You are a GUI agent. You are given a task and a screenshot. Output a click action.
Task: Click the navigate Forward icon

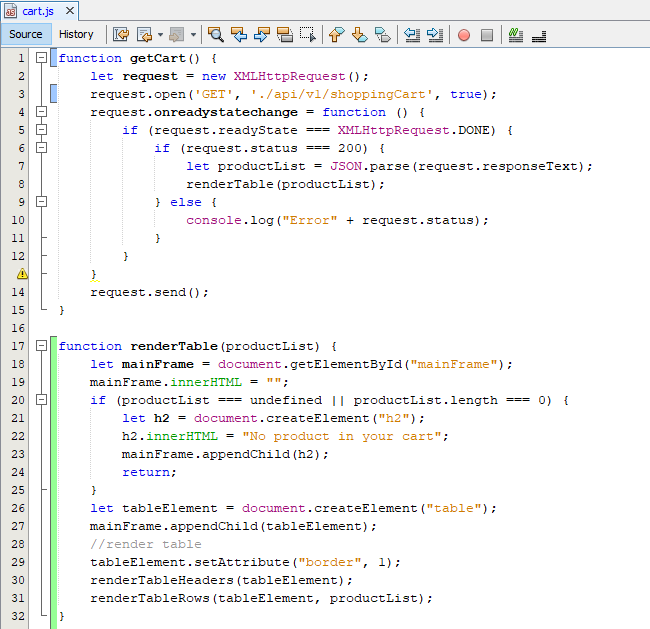[x=177, y=34]
